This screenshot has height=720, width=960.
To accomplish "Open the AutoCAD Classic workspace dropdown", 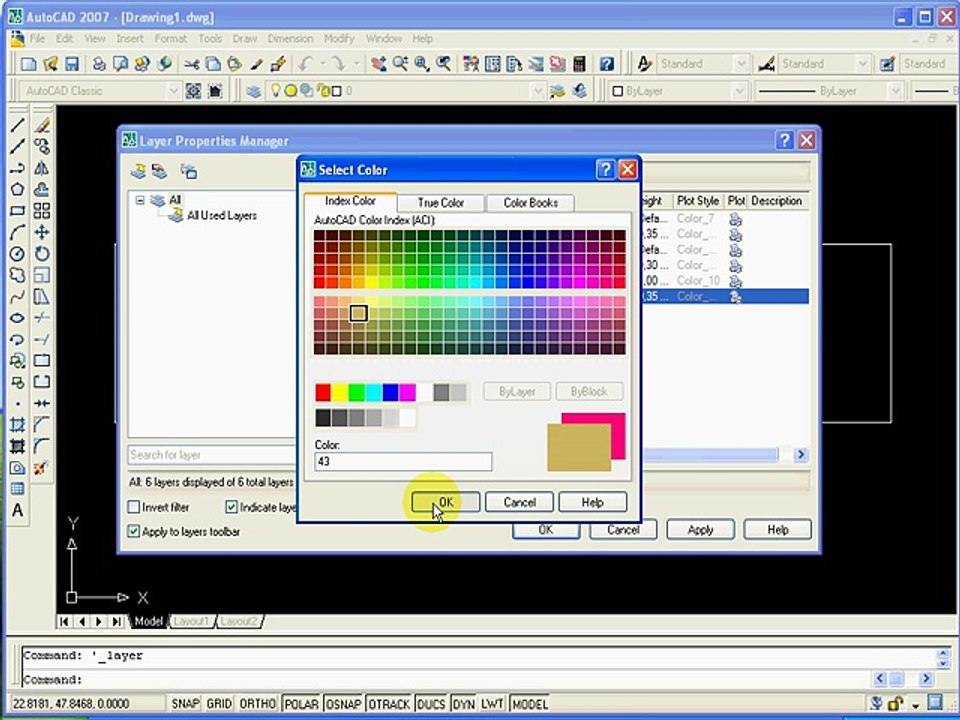I will (x=173, y=91).
